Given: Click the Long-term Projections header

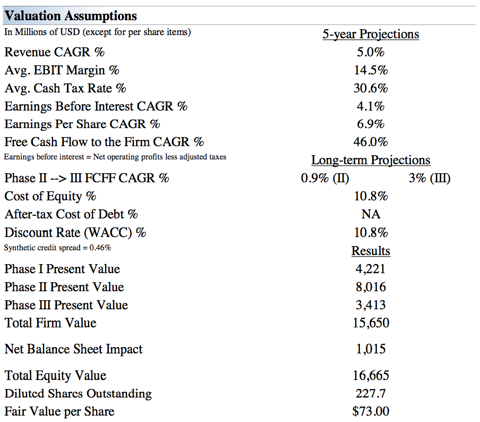Looking at the screenshot, I should [x=371, y=160].
